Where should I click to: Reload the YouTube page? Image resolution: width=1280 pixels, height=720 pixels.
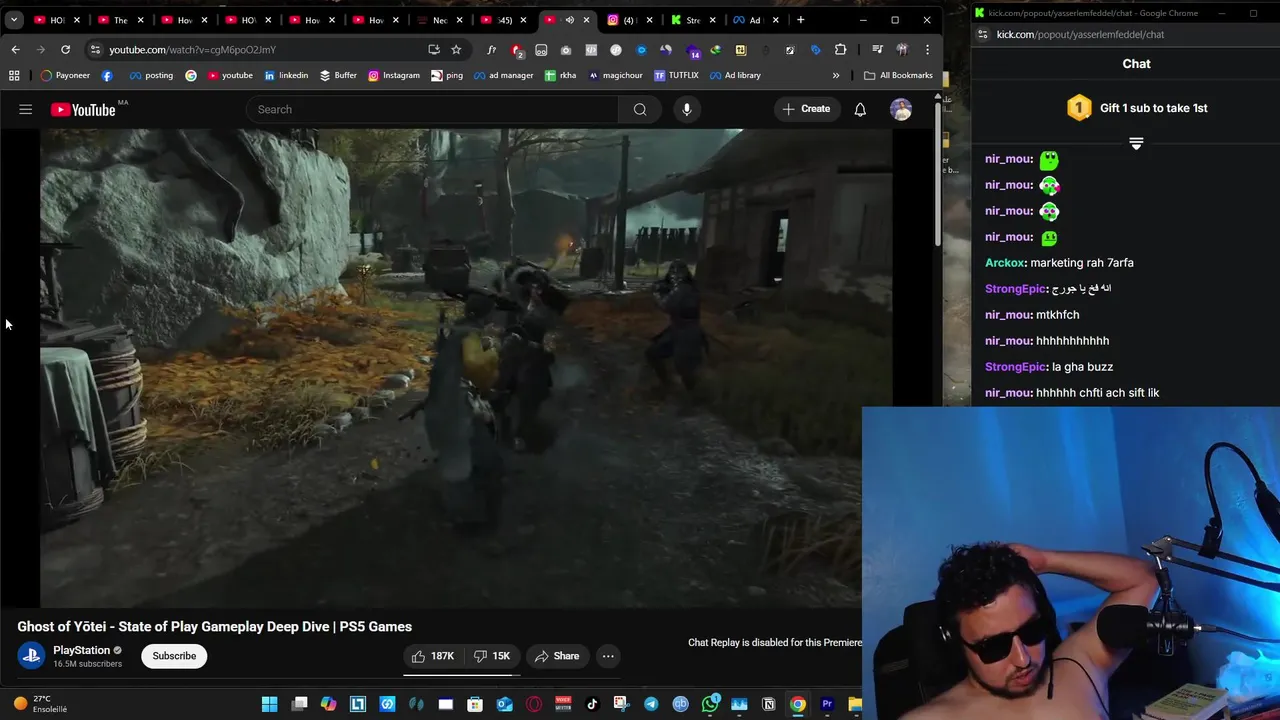[65, 50]
